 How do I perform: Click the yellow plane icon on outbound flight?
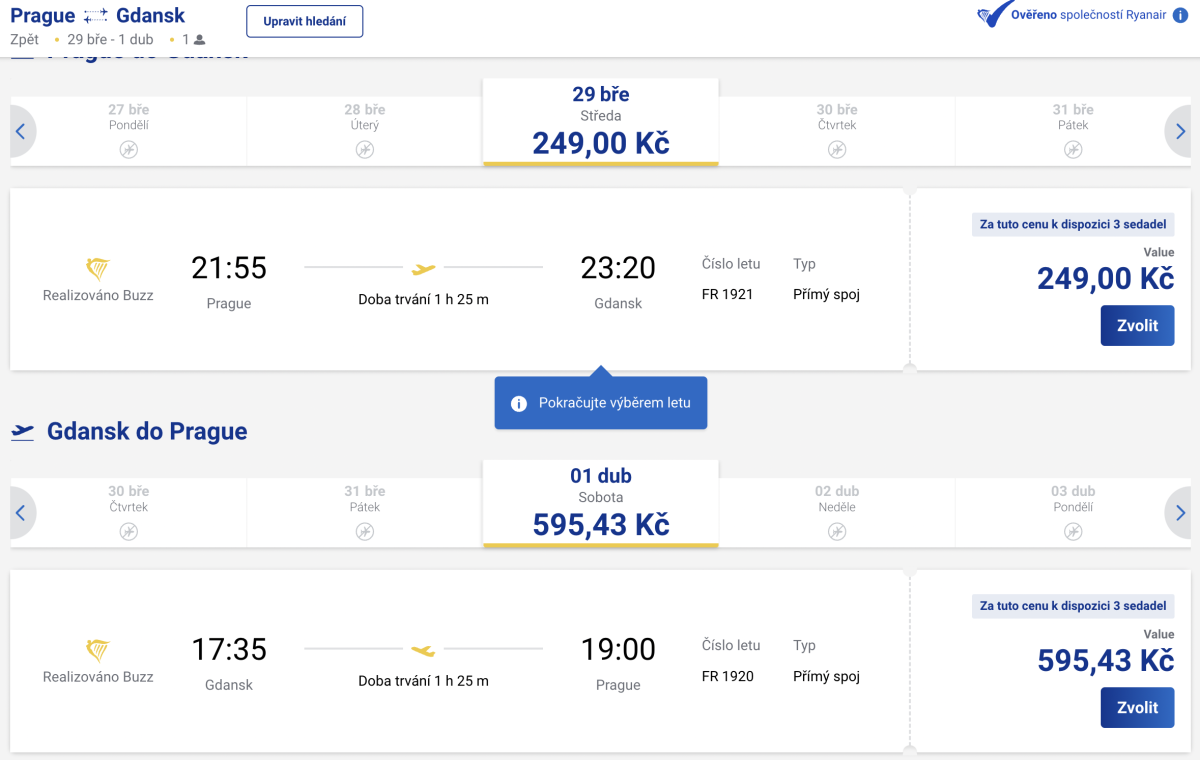coord(424,268)
